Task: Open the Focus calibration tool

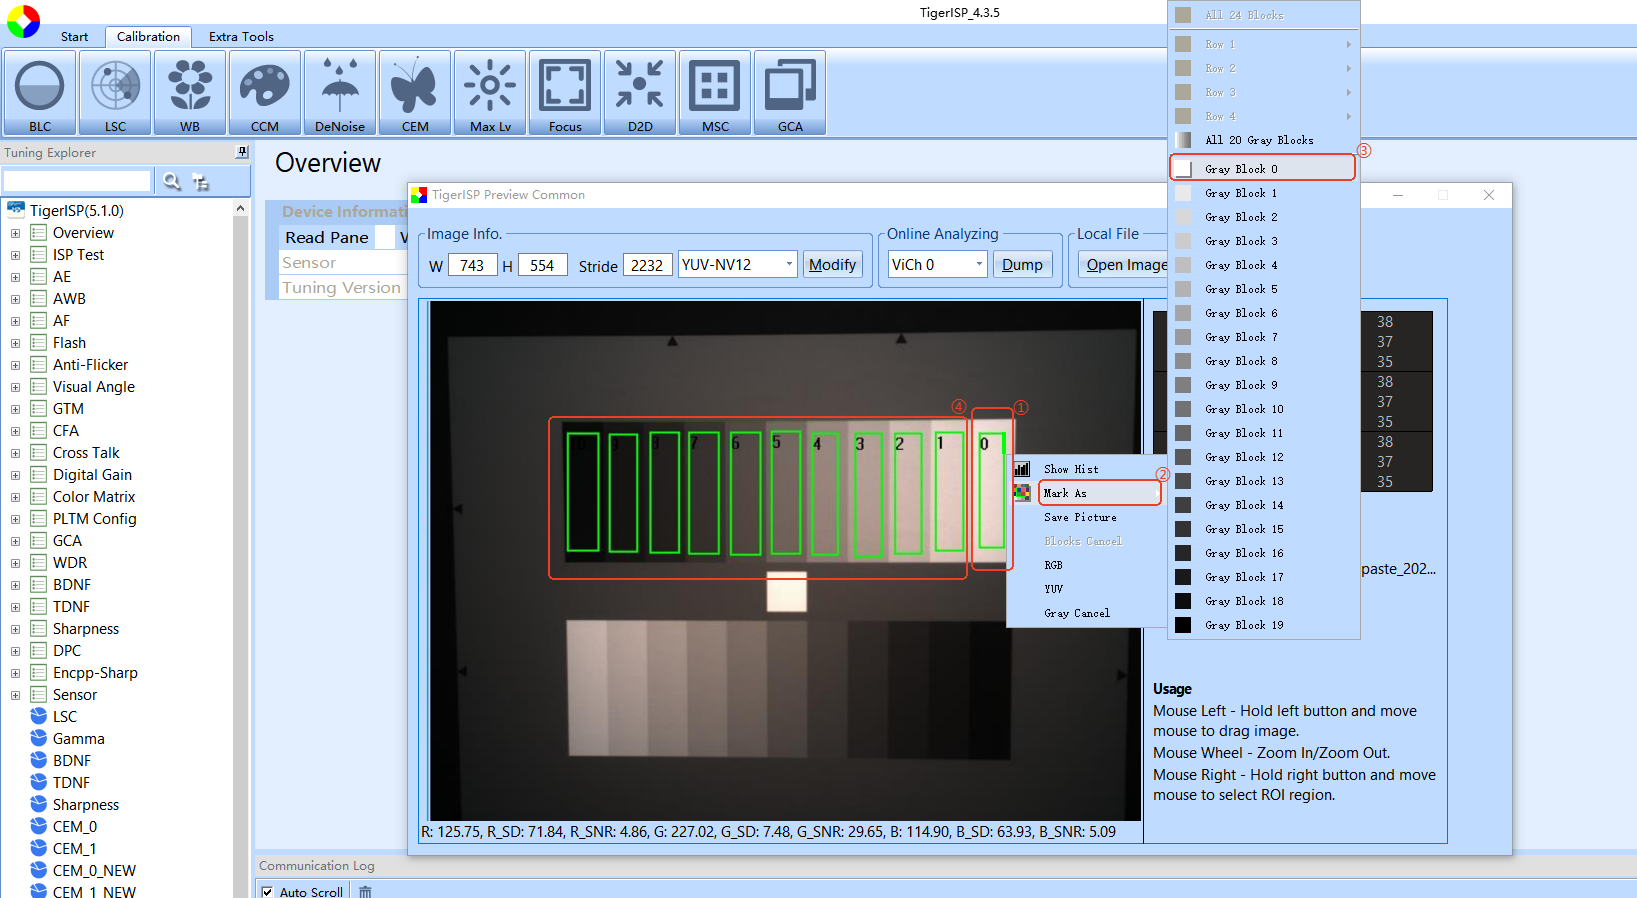Action: [565, 93]
